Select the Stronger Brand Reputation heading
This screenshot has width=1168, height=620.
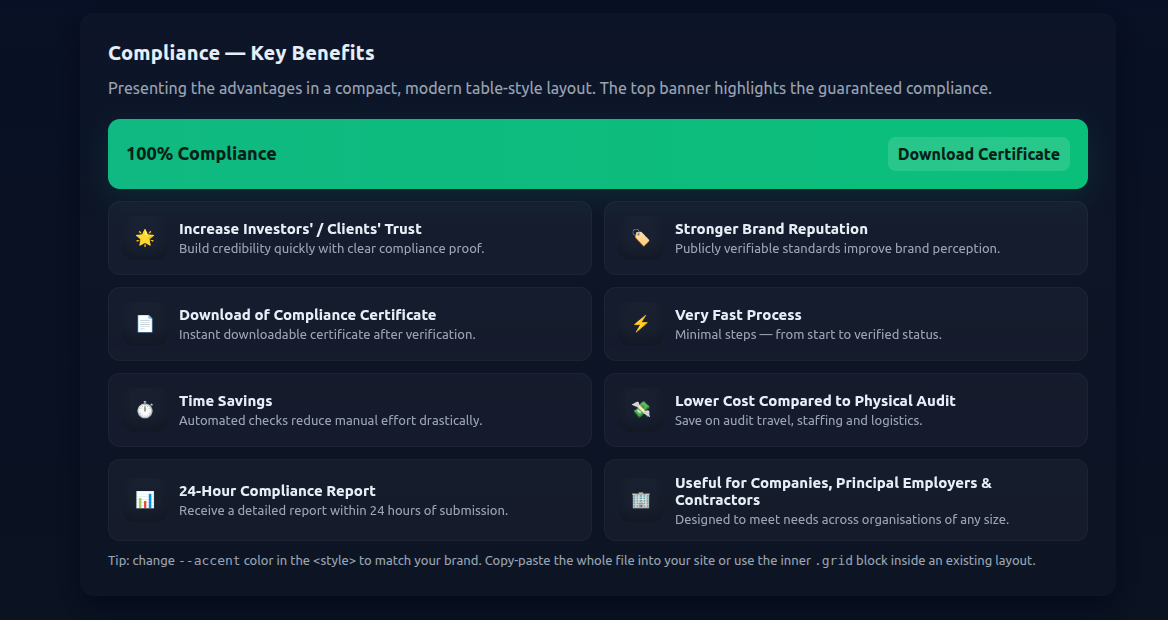[771, 229]
